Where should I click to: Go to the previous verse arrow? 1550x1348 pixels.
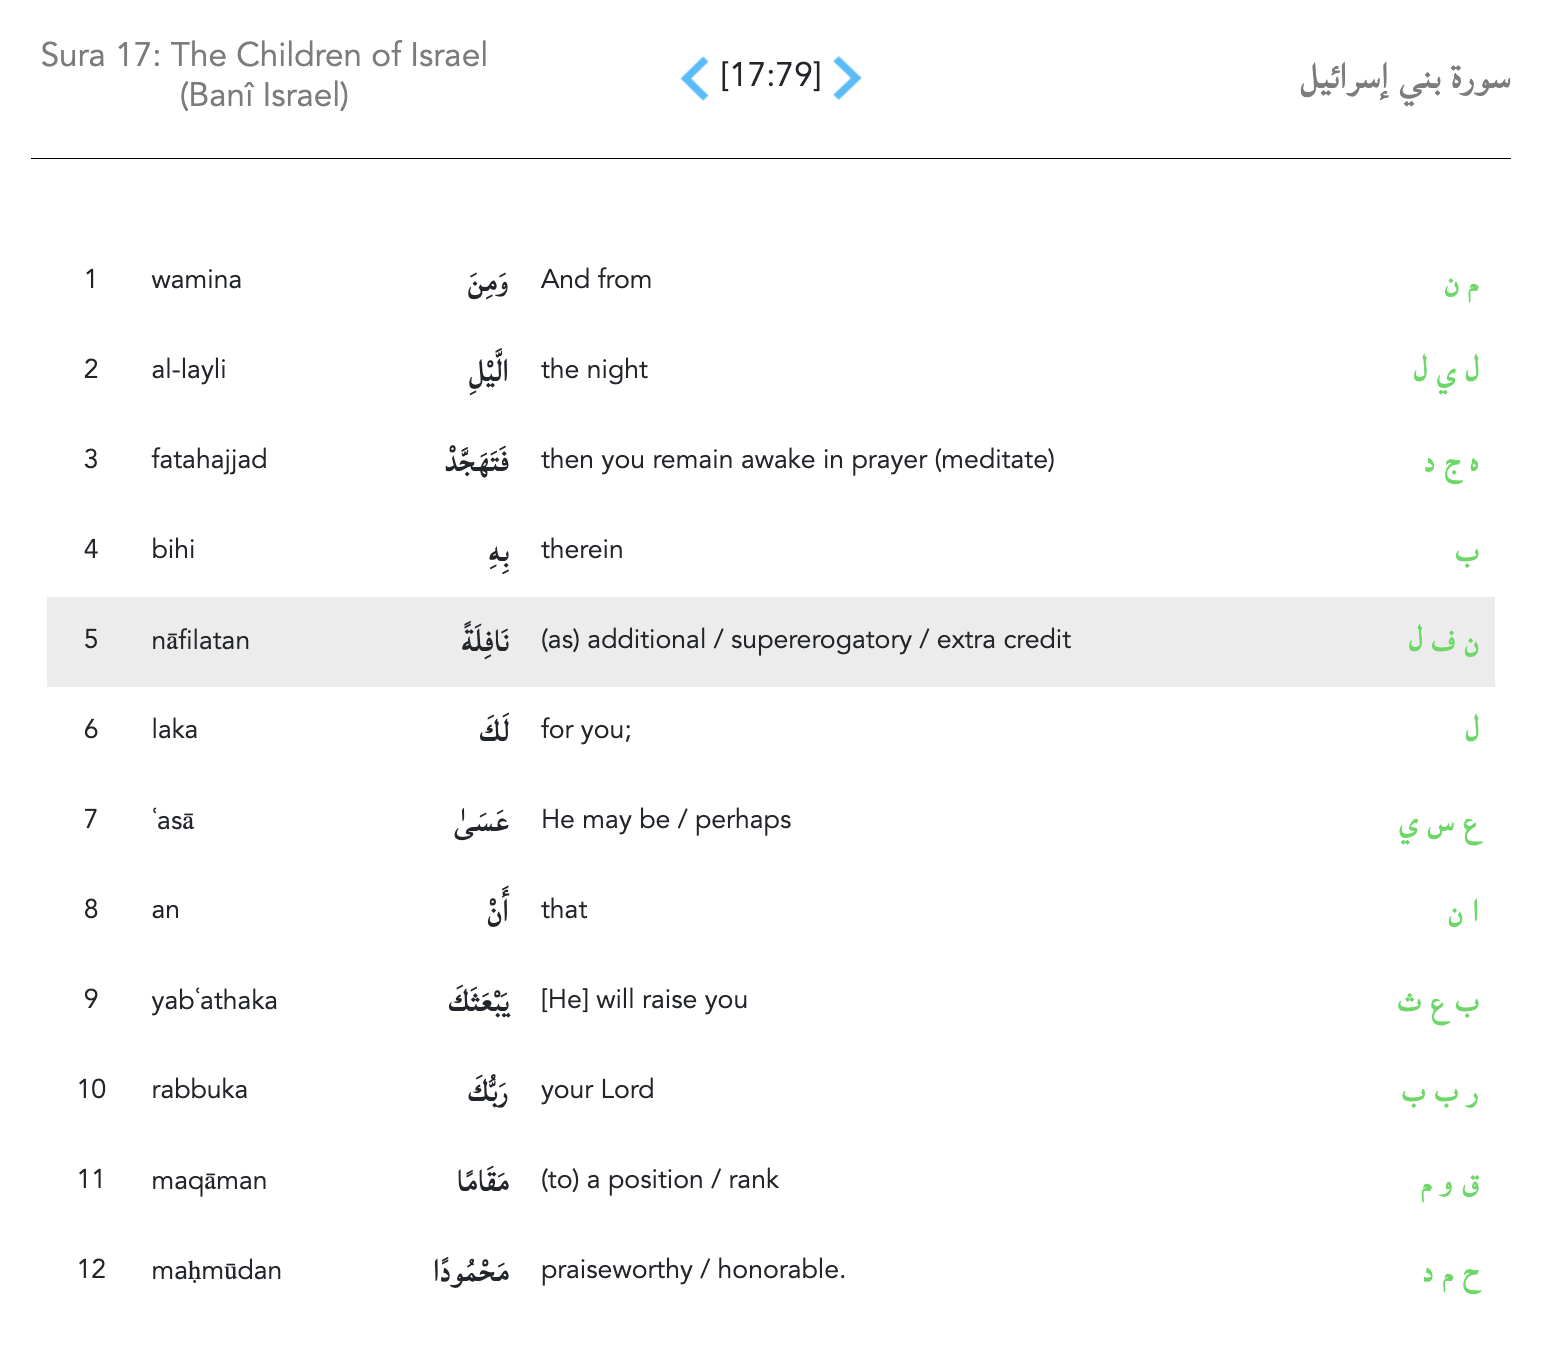(695, 78)
